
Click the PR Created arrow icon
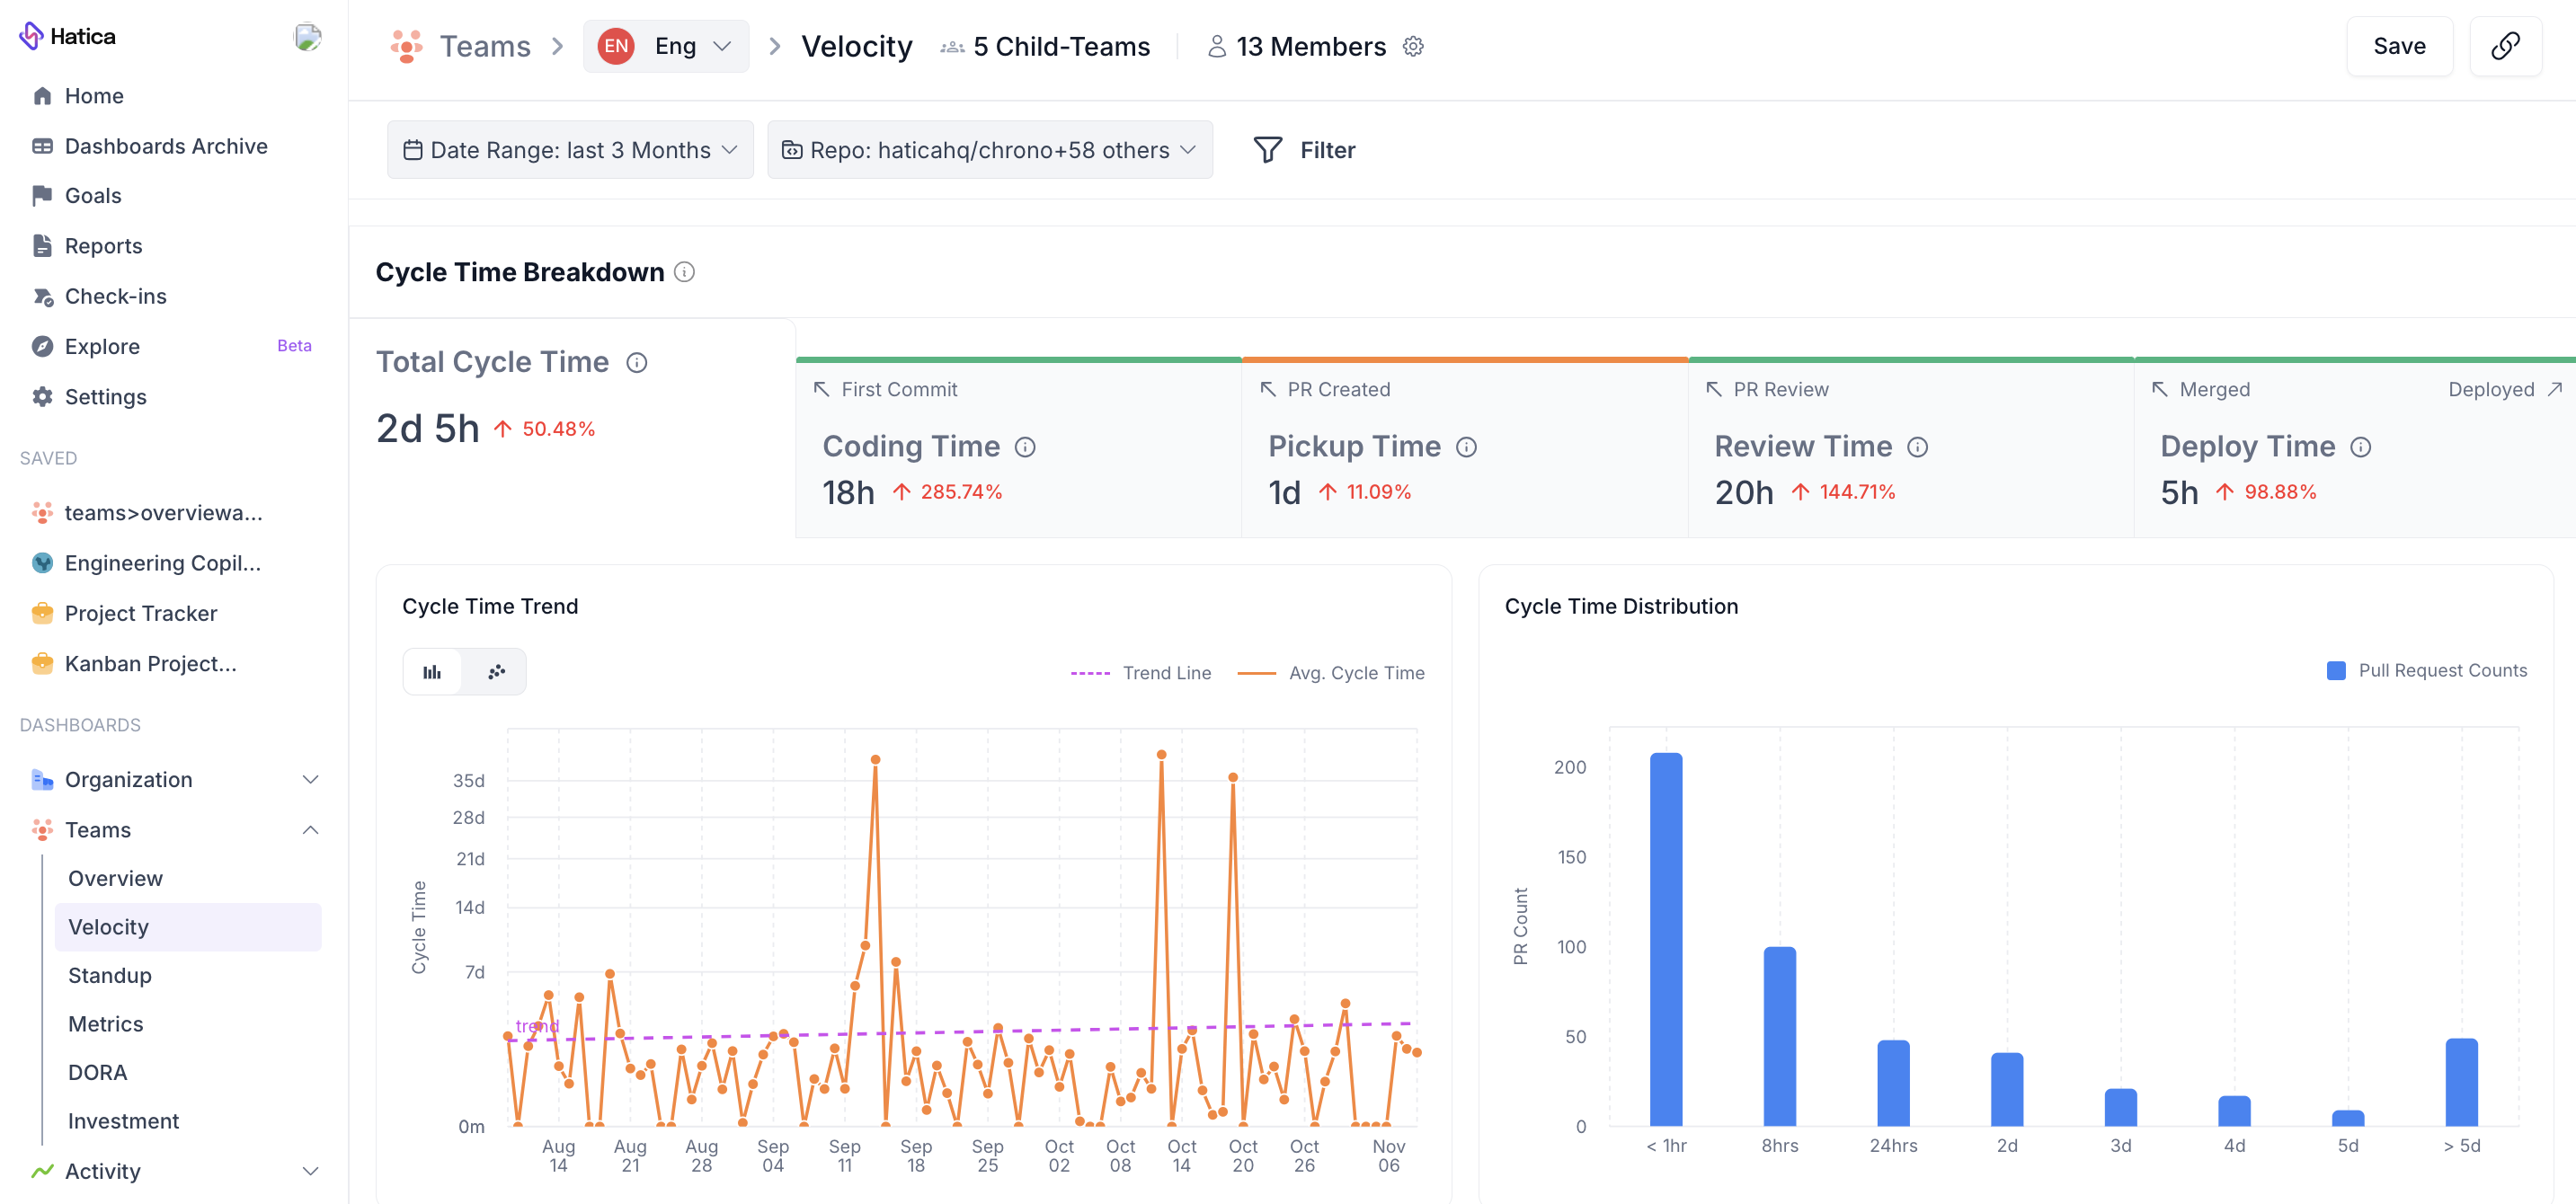pos(1268,389)
